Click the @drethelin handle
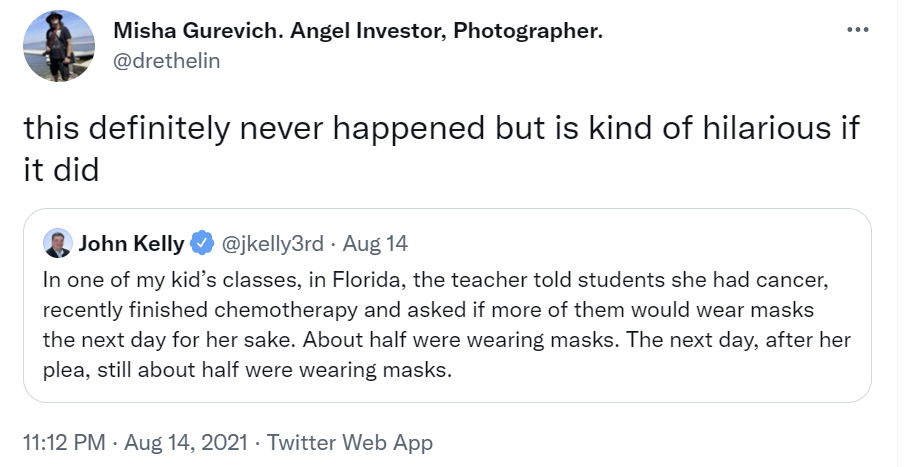The height and width of the screenshot is (467, 920). (x=166, y=60)
